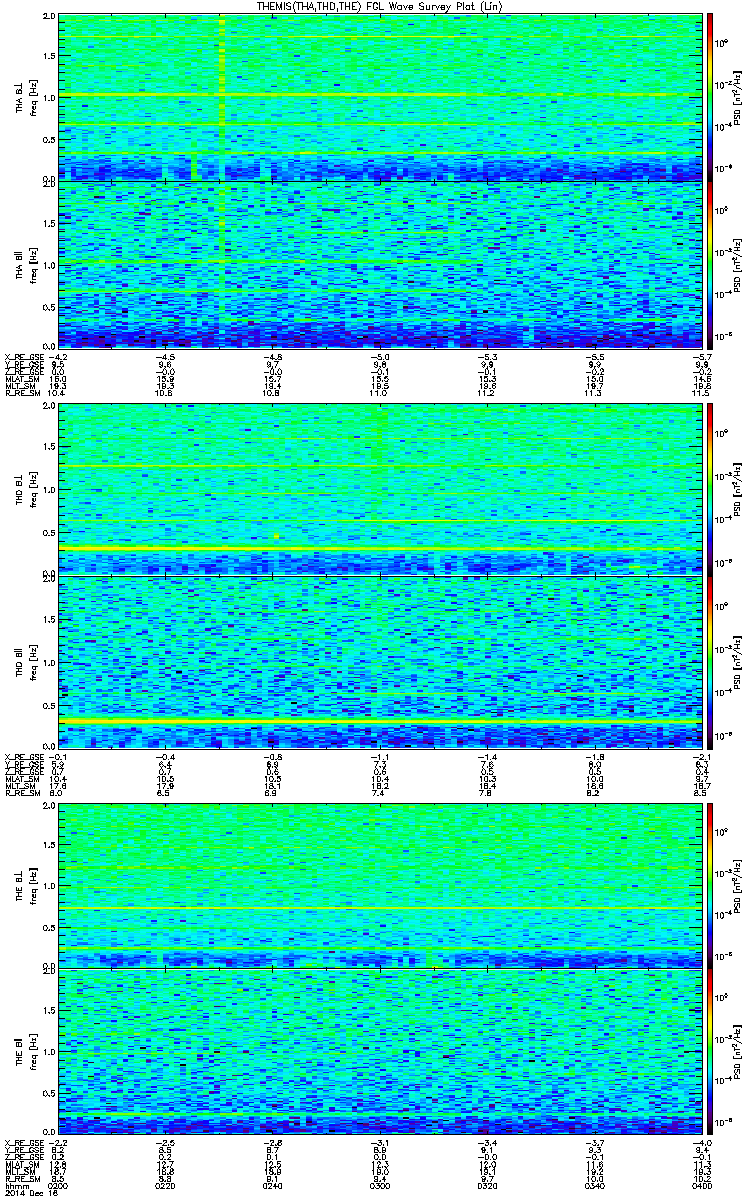Image resolution: width=750 pixels, height=1200 pixels.
Task: Click the PSD color bar beside THA B⊥ panel
Action: 710,97
